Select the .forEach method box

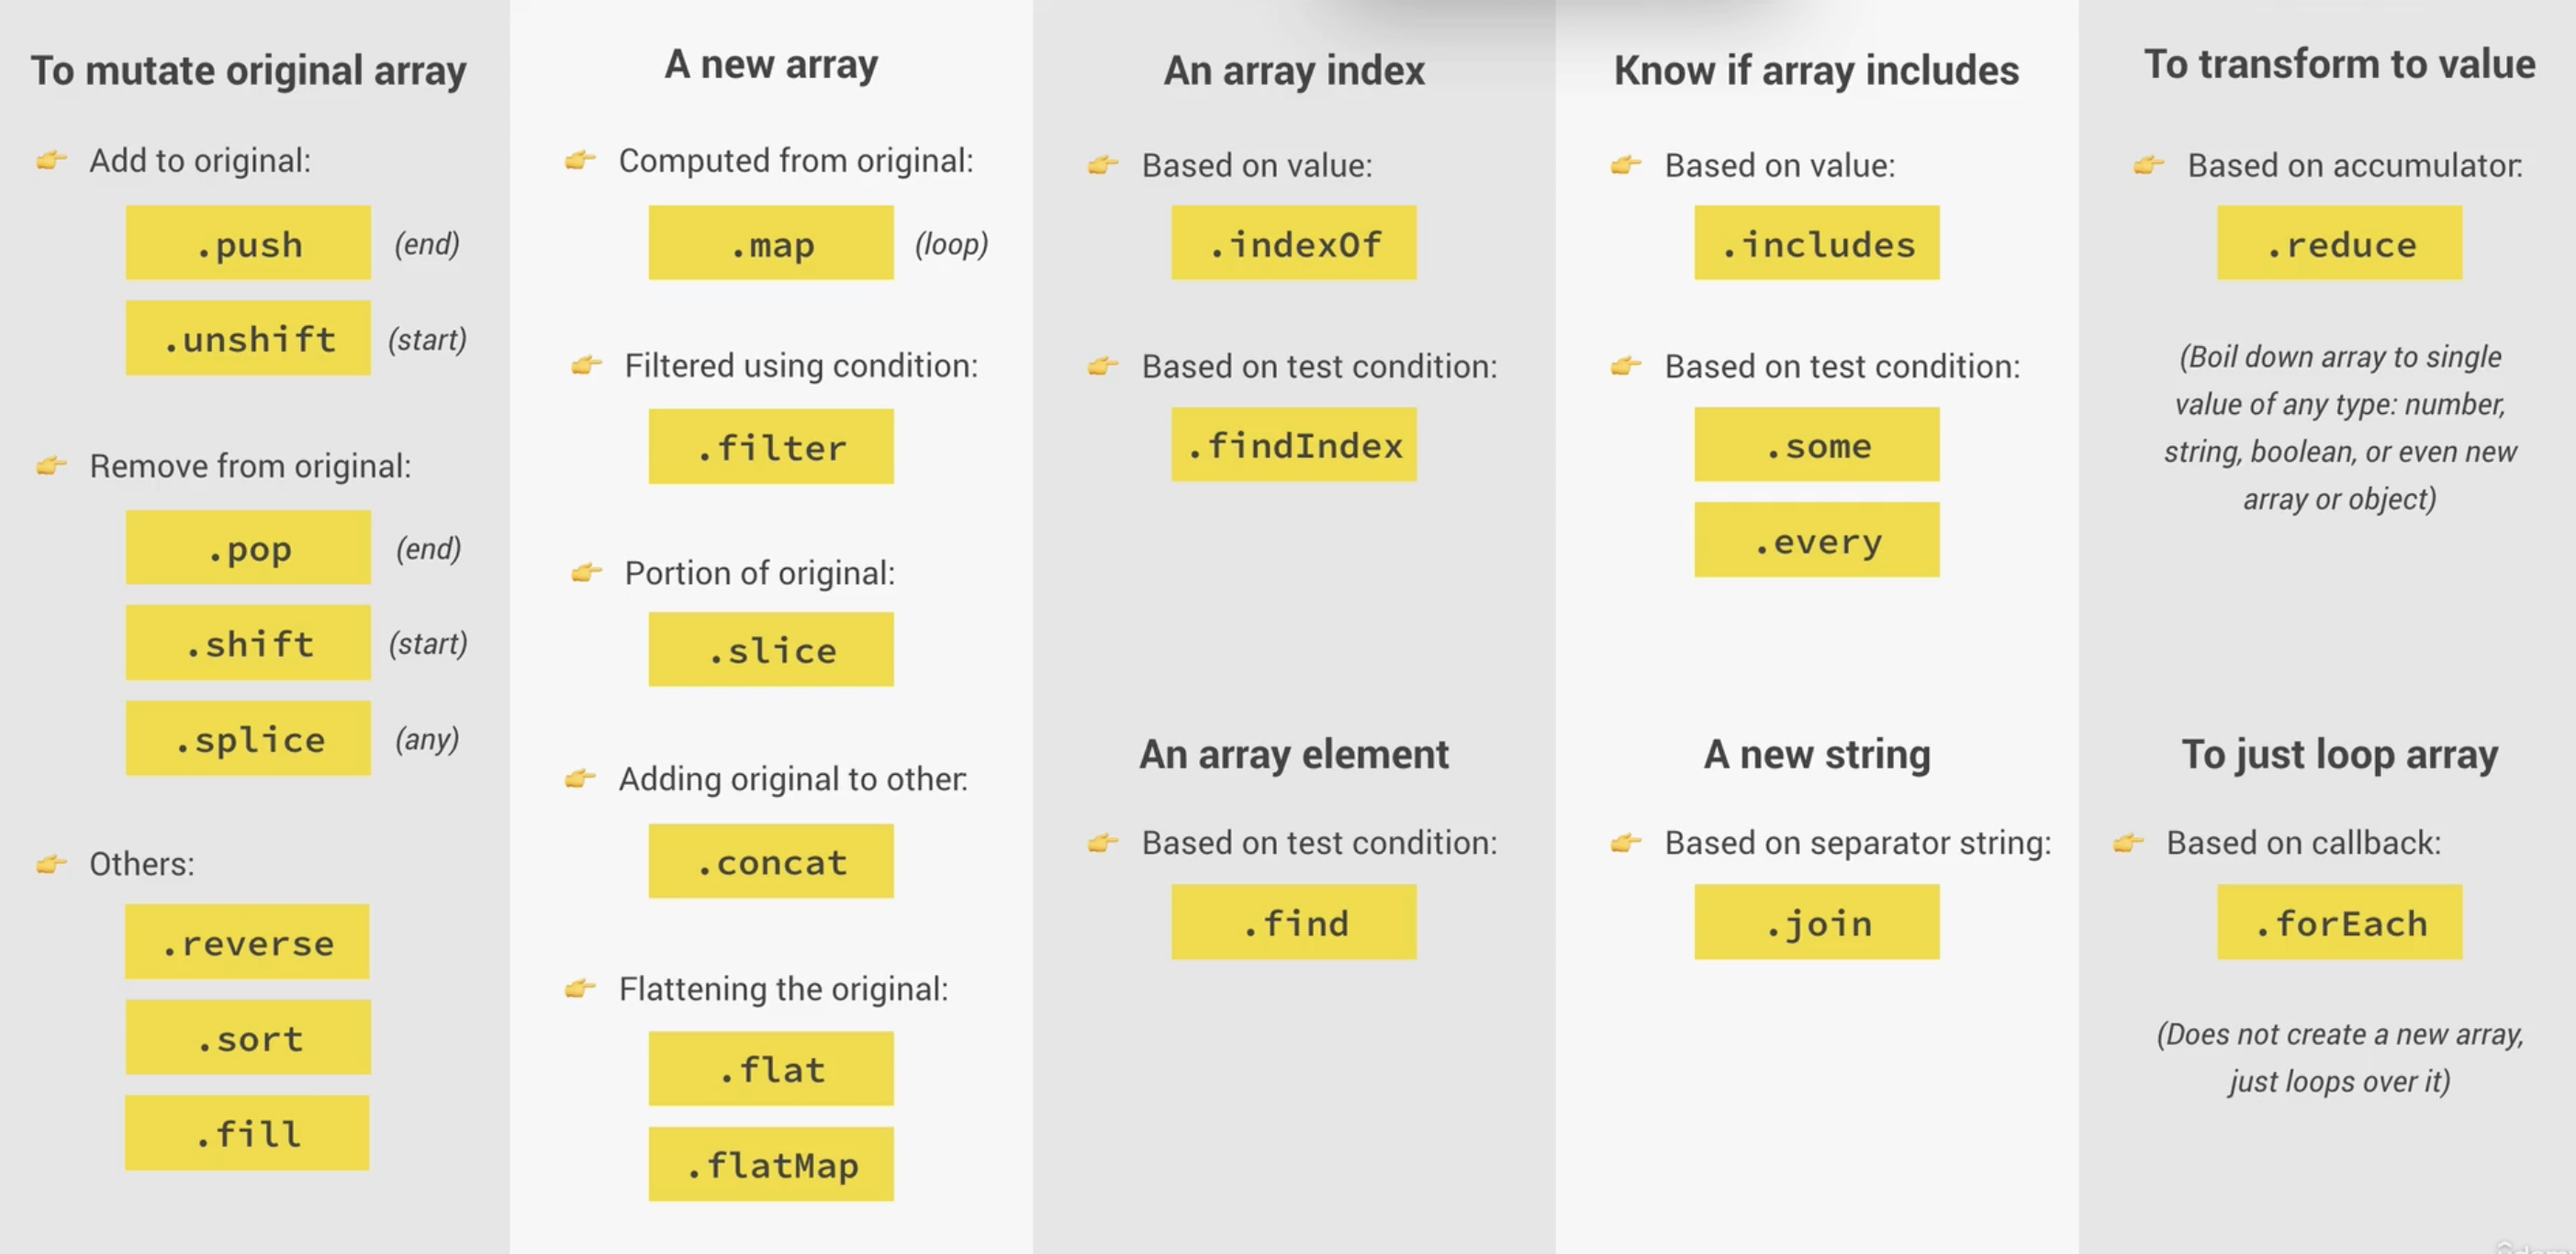(x=2340, y=922)
